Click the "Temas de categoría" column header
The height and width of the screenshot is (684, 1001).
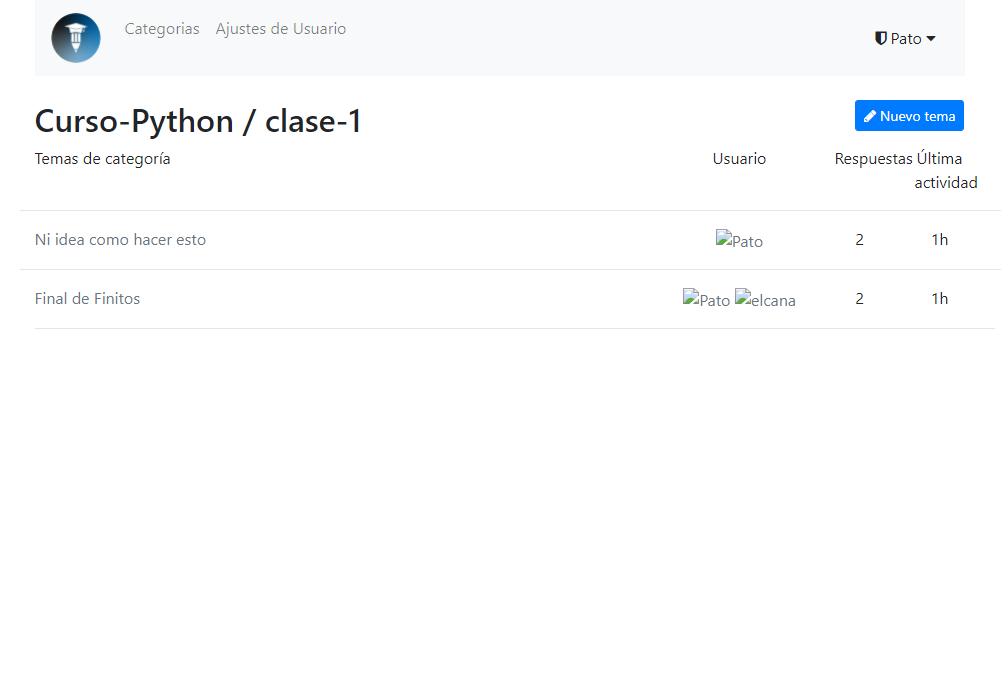tap(102, 158)
